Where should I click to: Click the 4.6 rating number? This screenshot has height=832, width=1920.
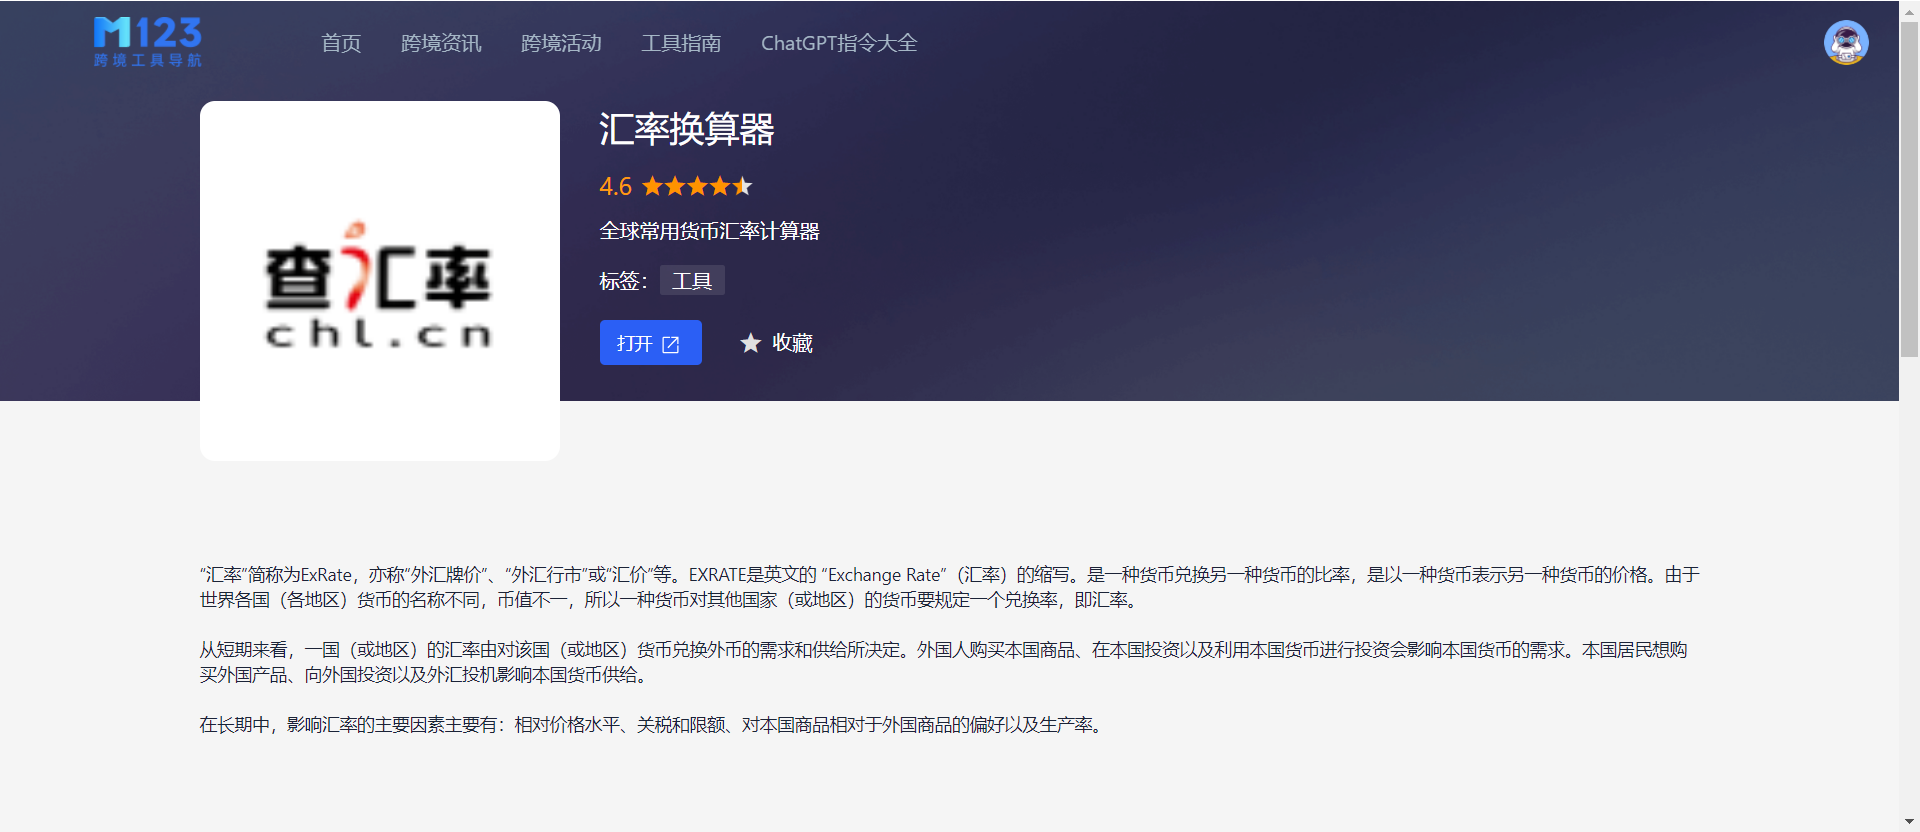point(616,186)
